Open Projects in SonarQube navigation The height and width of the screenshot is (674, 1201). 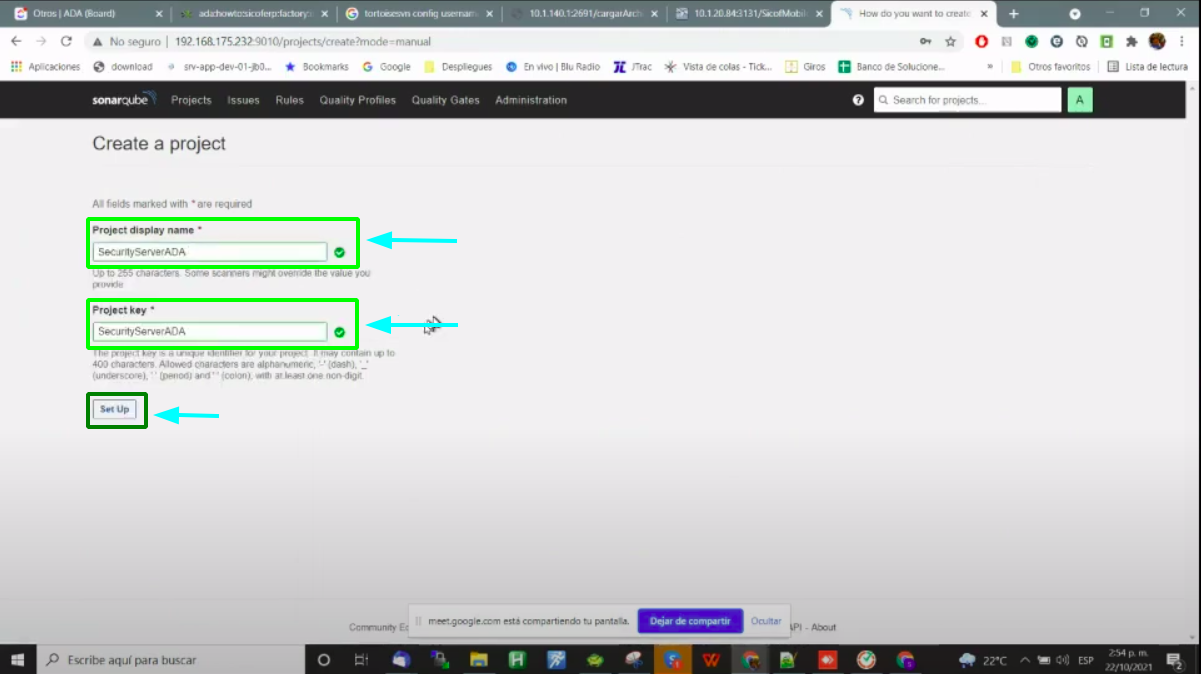point(191,100)
